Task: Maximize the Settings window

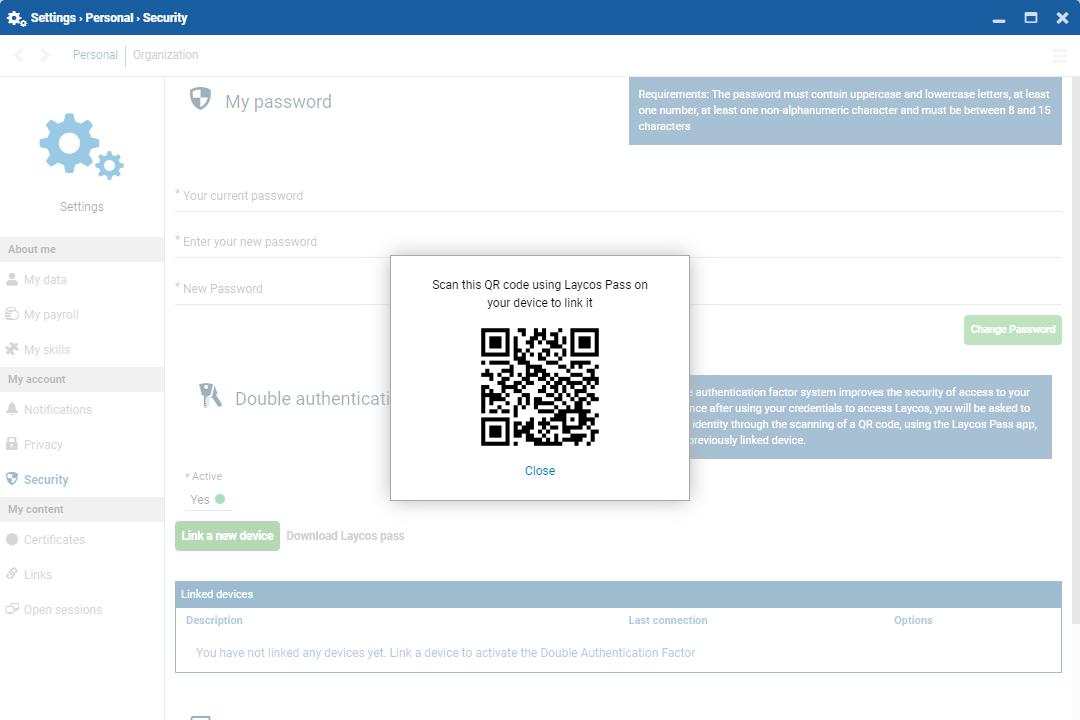Action: [1030, 18]
